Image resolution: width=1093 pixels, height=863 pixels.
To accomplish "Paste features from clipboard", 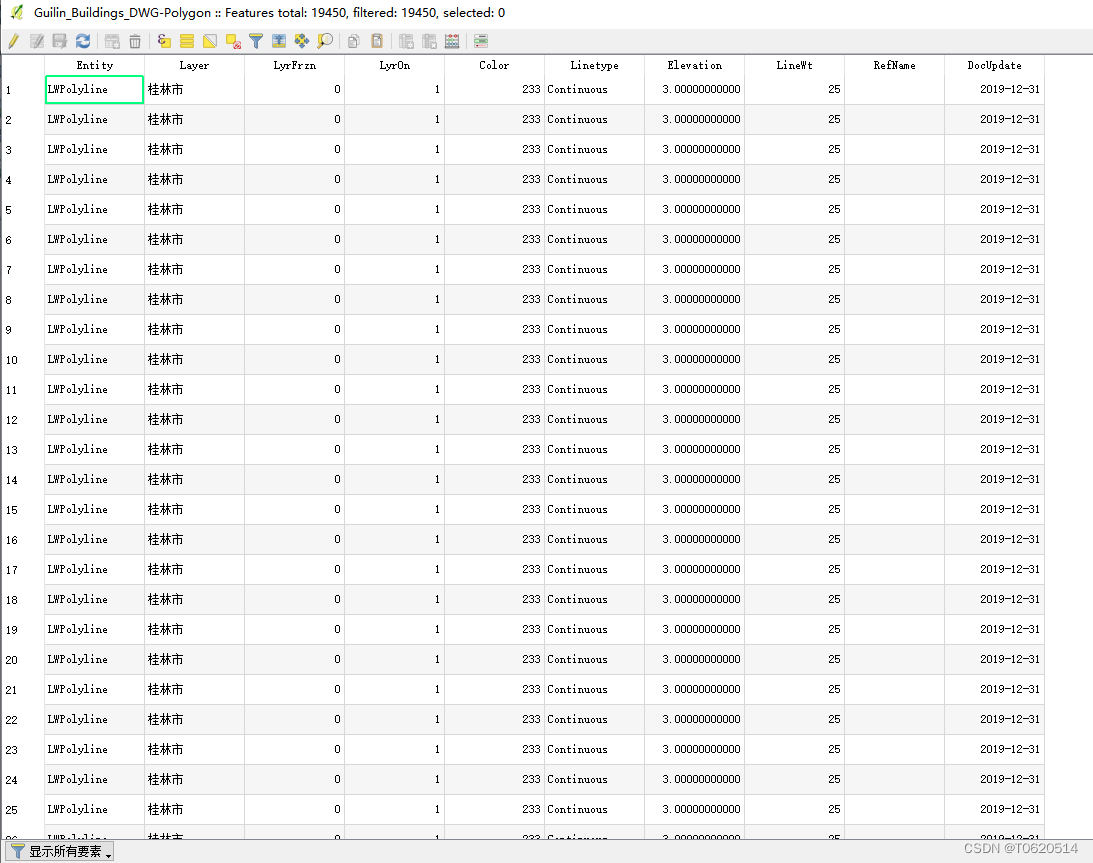I will point(377,41).
